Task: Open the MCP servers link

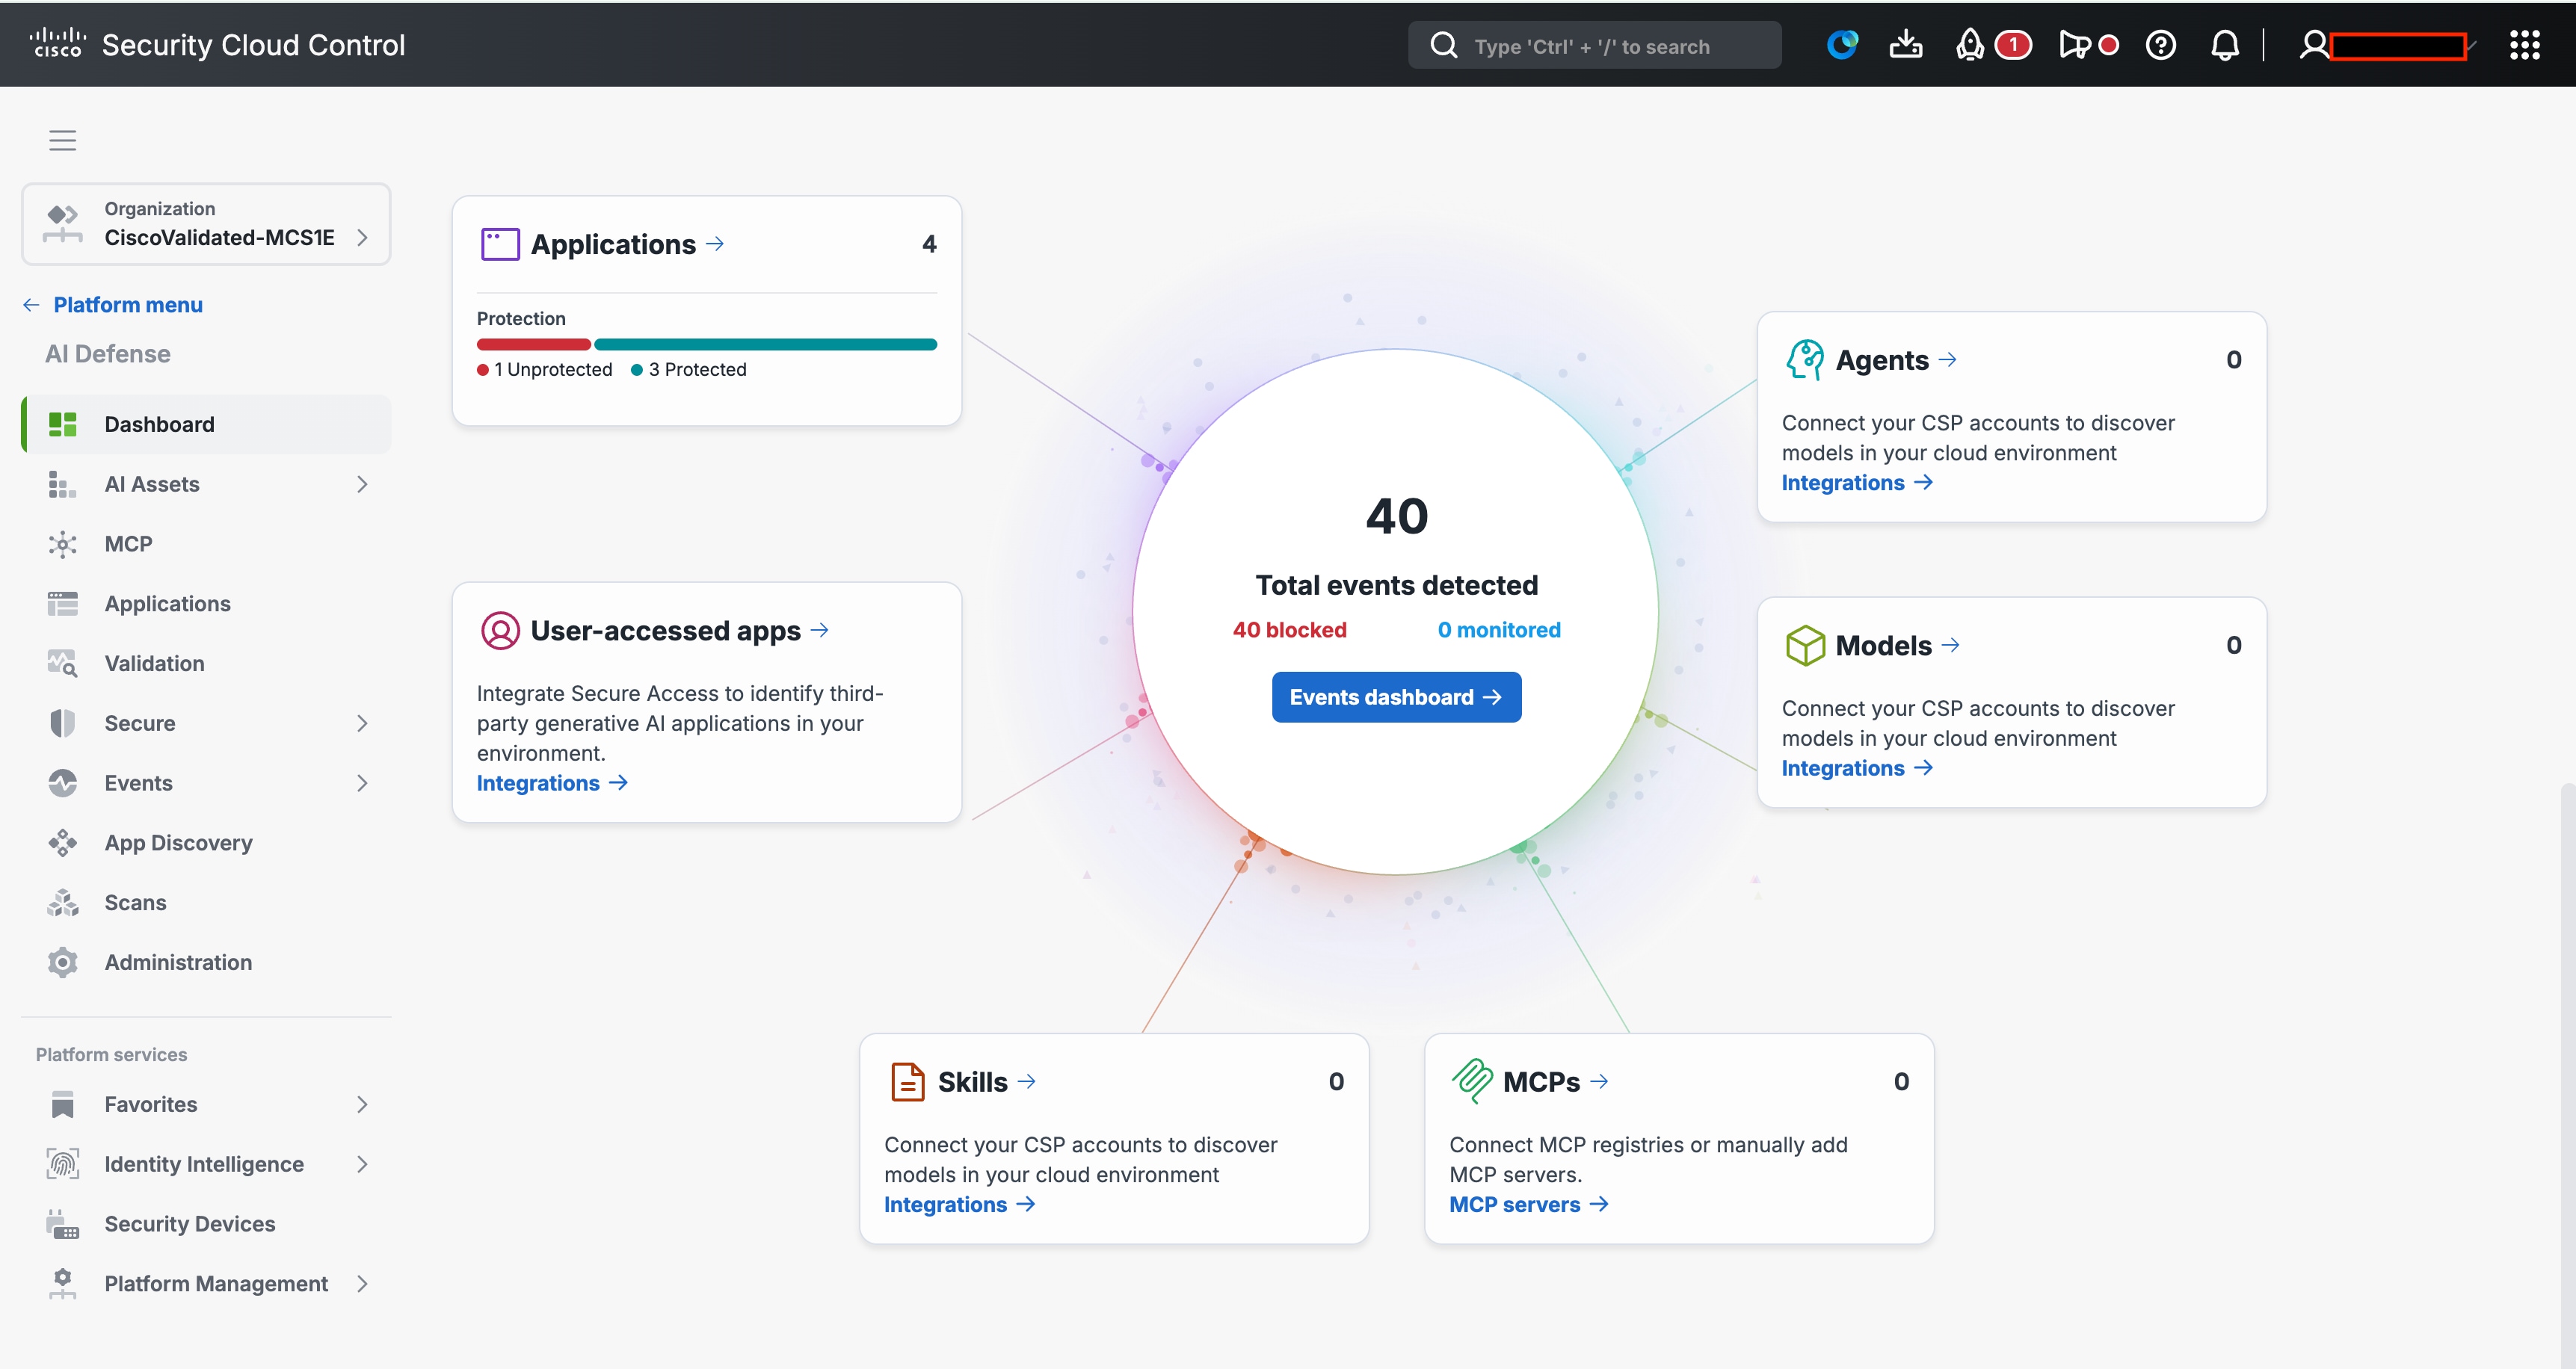Action: coord(1529,1205)
